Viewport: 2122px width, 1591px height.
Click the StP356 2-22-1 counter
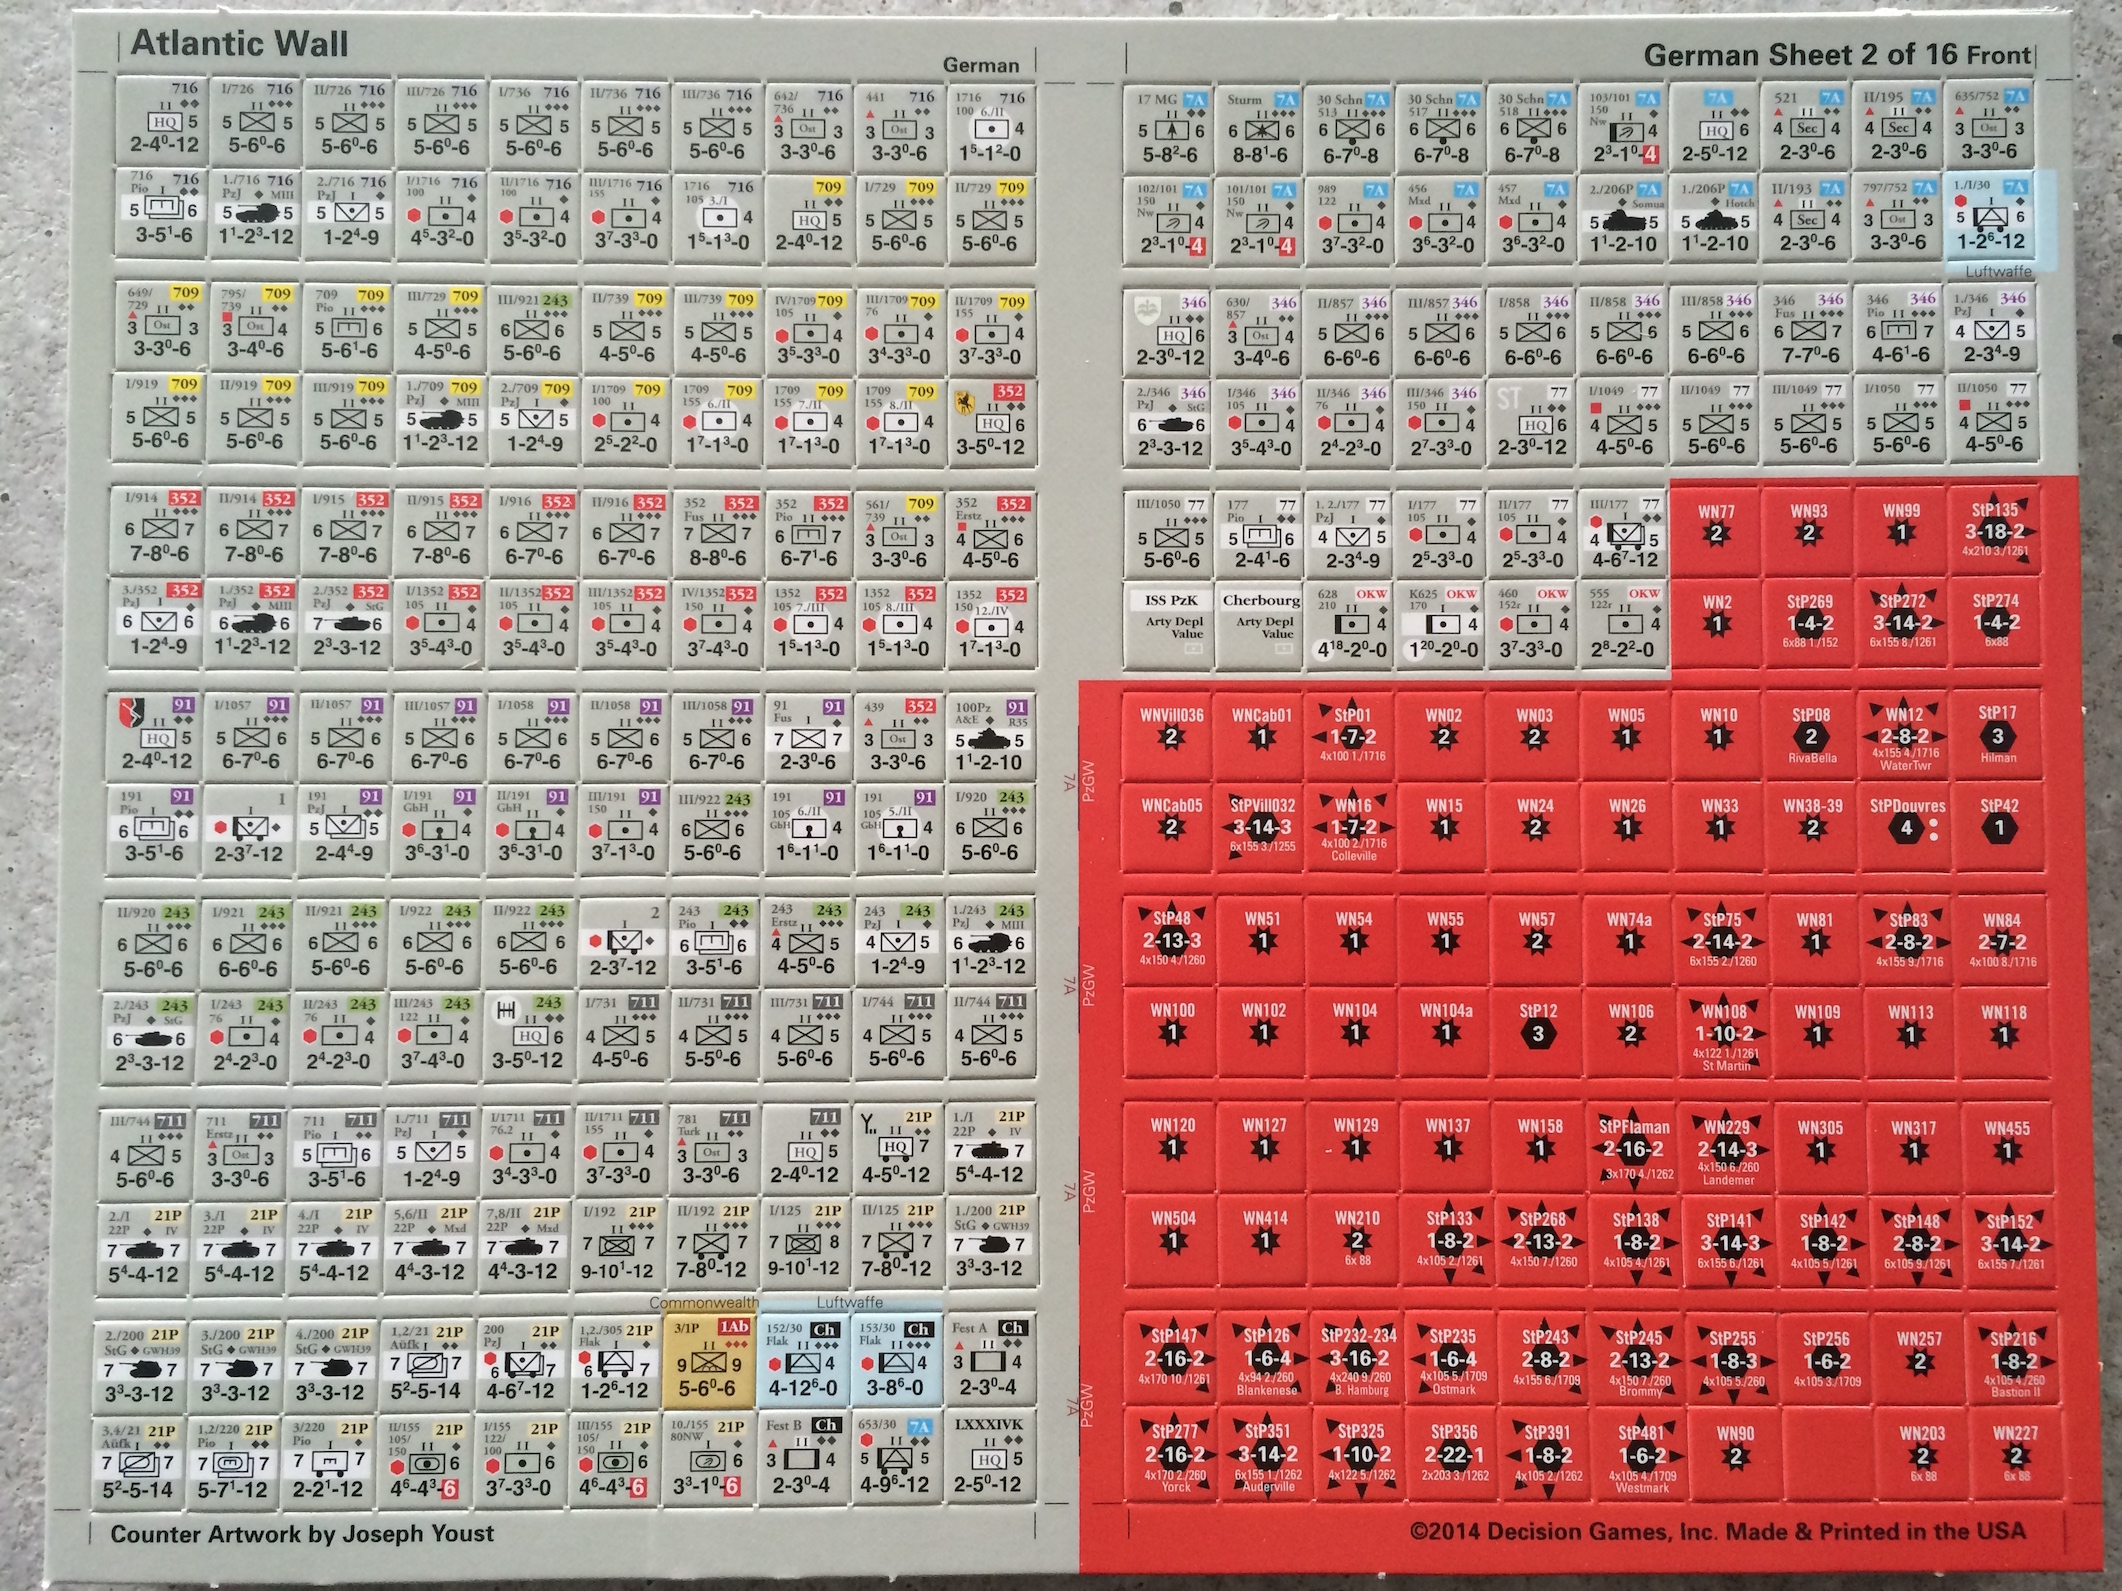click(x=1453, y=1456)
